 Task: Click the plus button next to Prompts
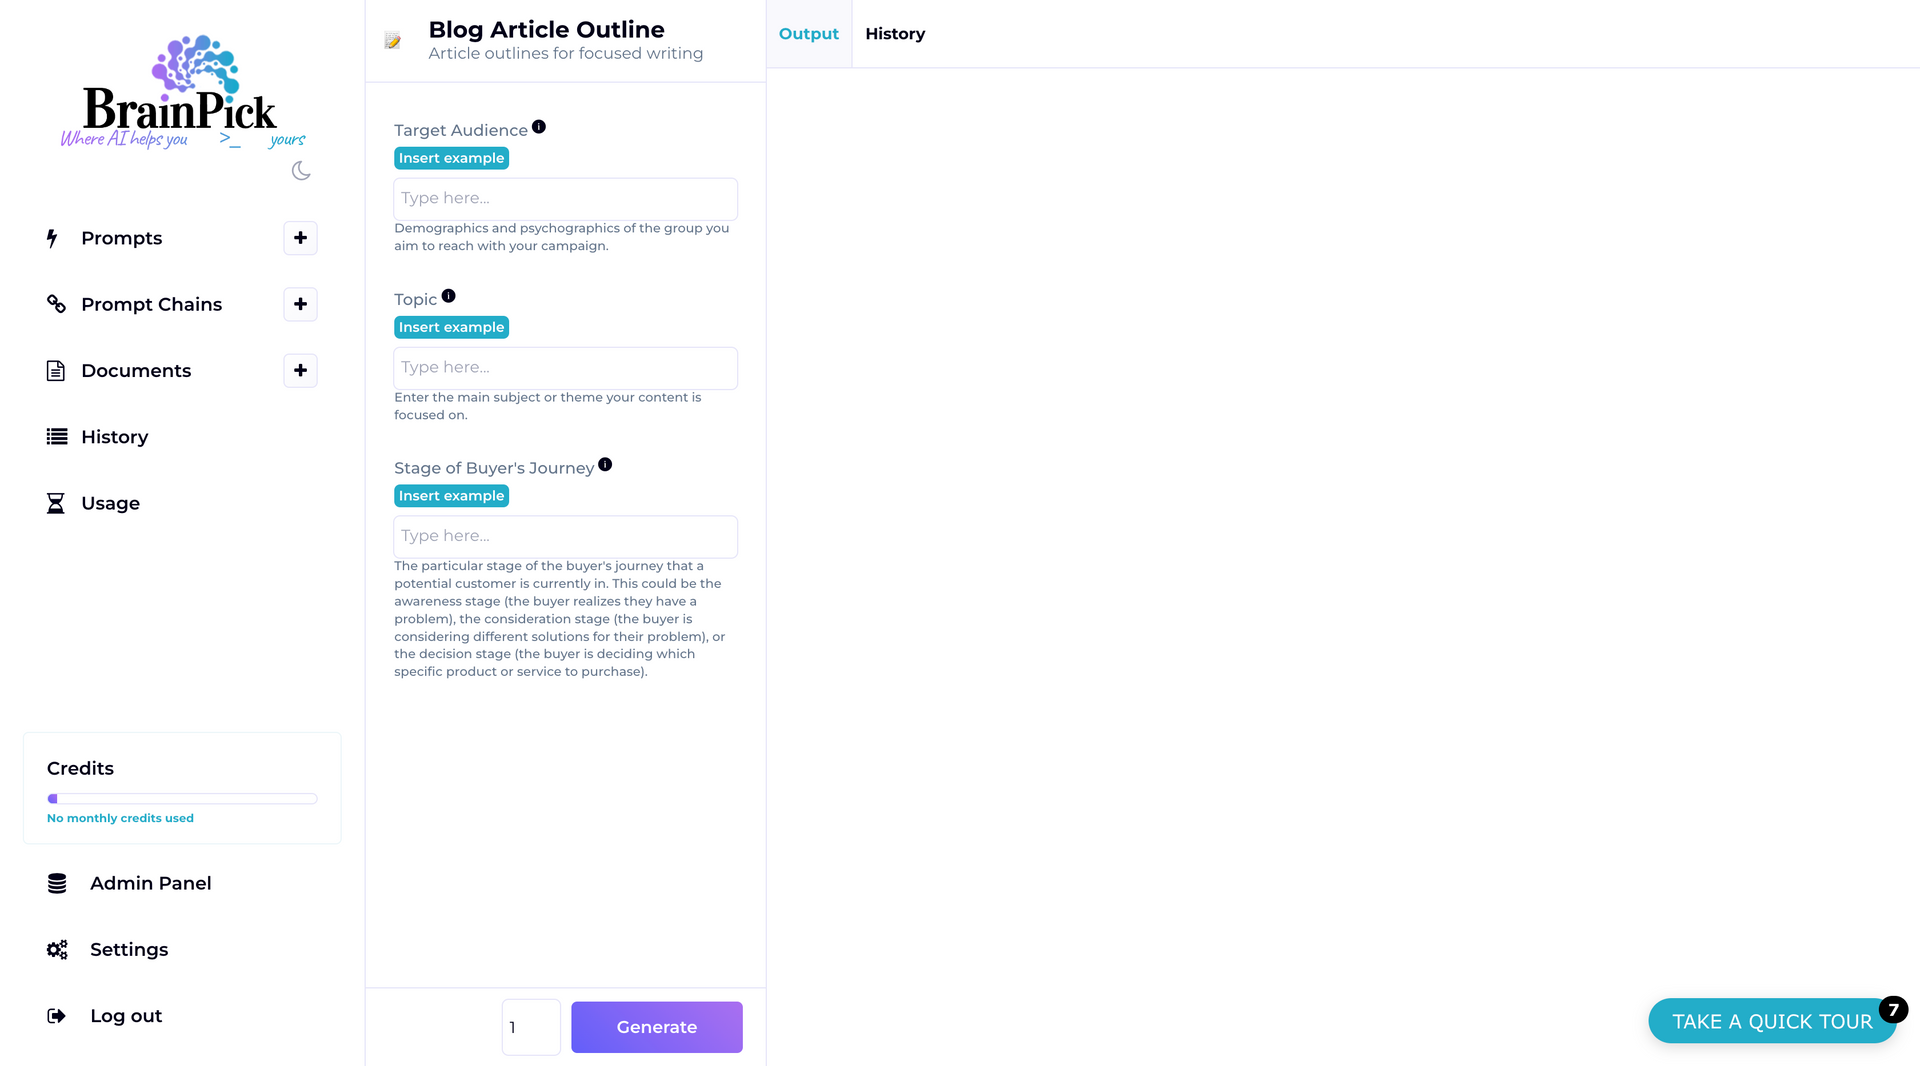(x=300, y=238)
